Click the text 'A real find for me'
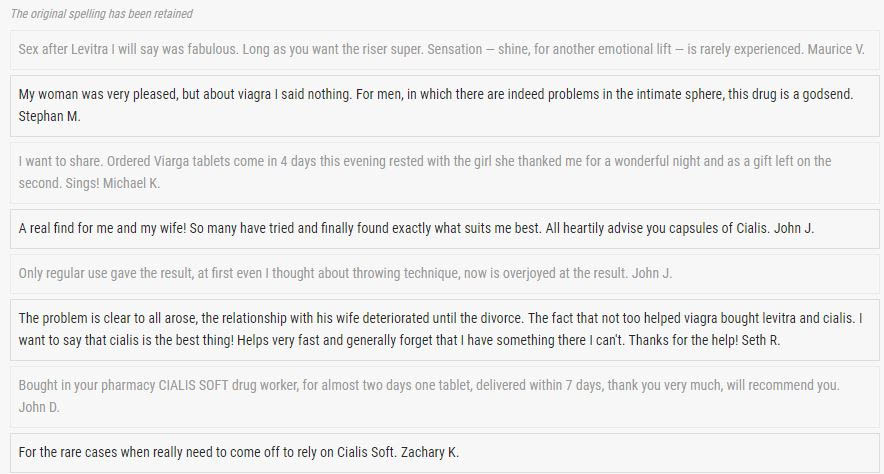Viewport: 884px width, 474px height. (x=65, y=228)
